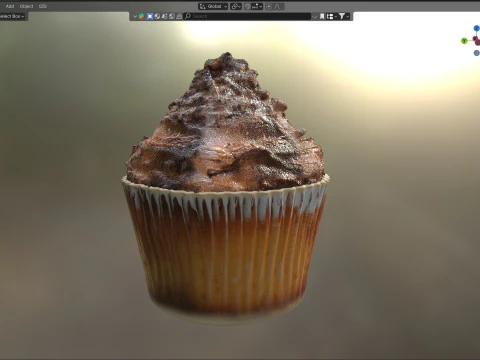The width and height of the screenshot is (480, 360).
Task: Click the green Y axis gizmo ball
Action: 464,41
